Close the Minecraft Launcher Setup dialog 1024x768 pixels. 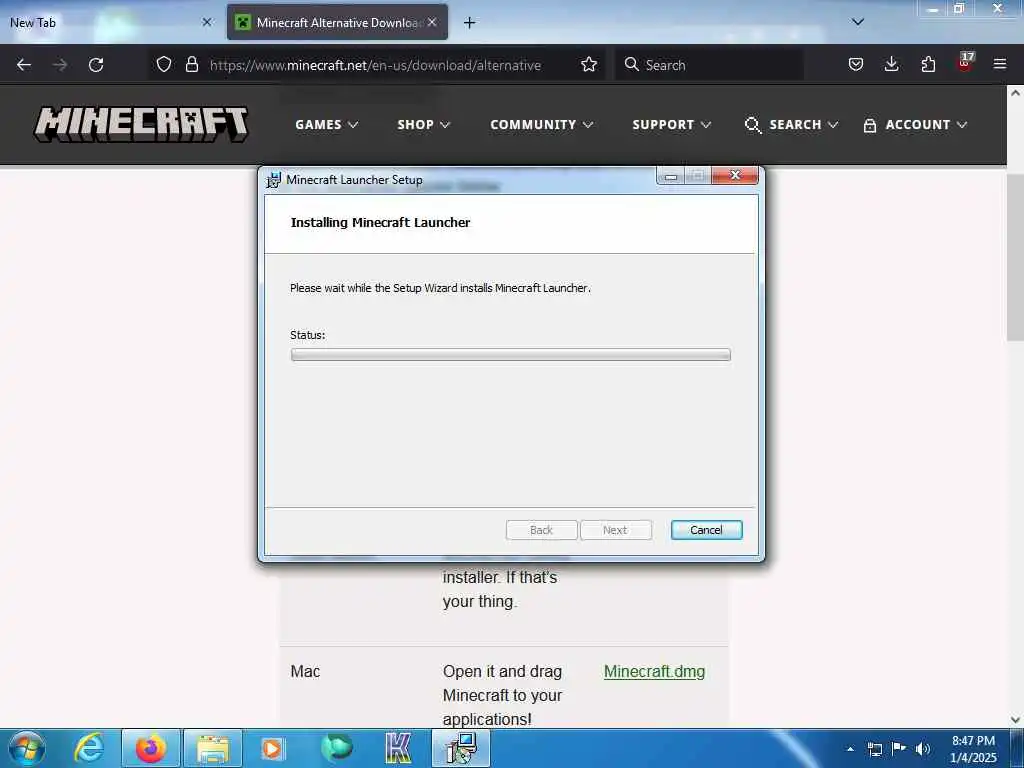click(x=735, y=175)
